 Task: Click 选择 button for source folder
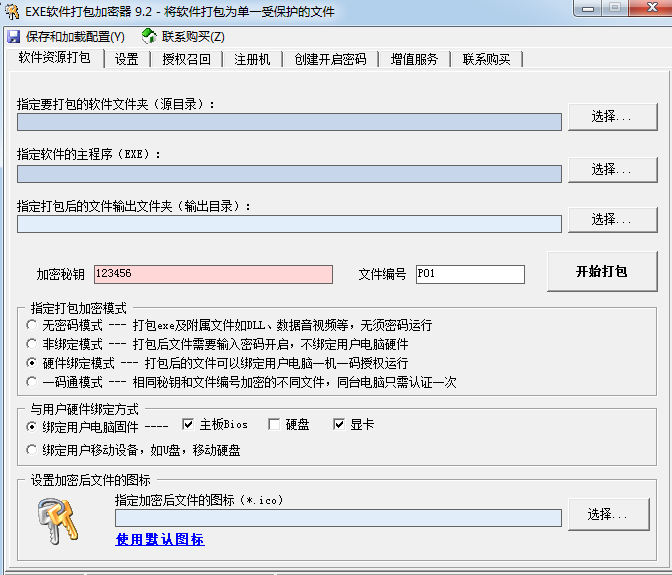pyautogui.click(x=612, y=117)
